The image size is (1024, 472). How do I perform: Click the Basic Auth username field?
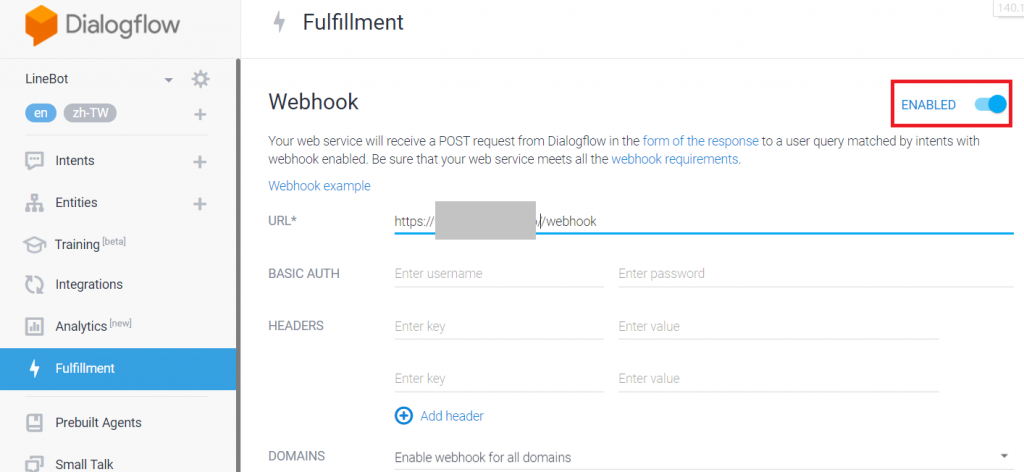[499, 274]
